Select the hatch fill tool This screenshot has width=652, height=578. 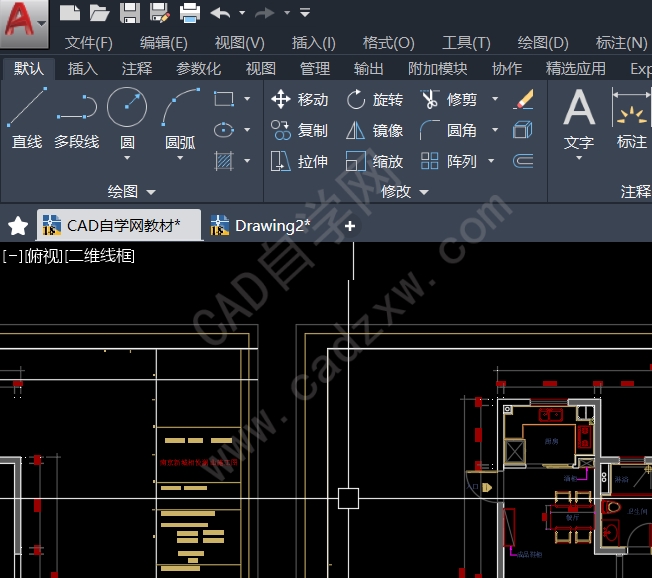(224, 161)
